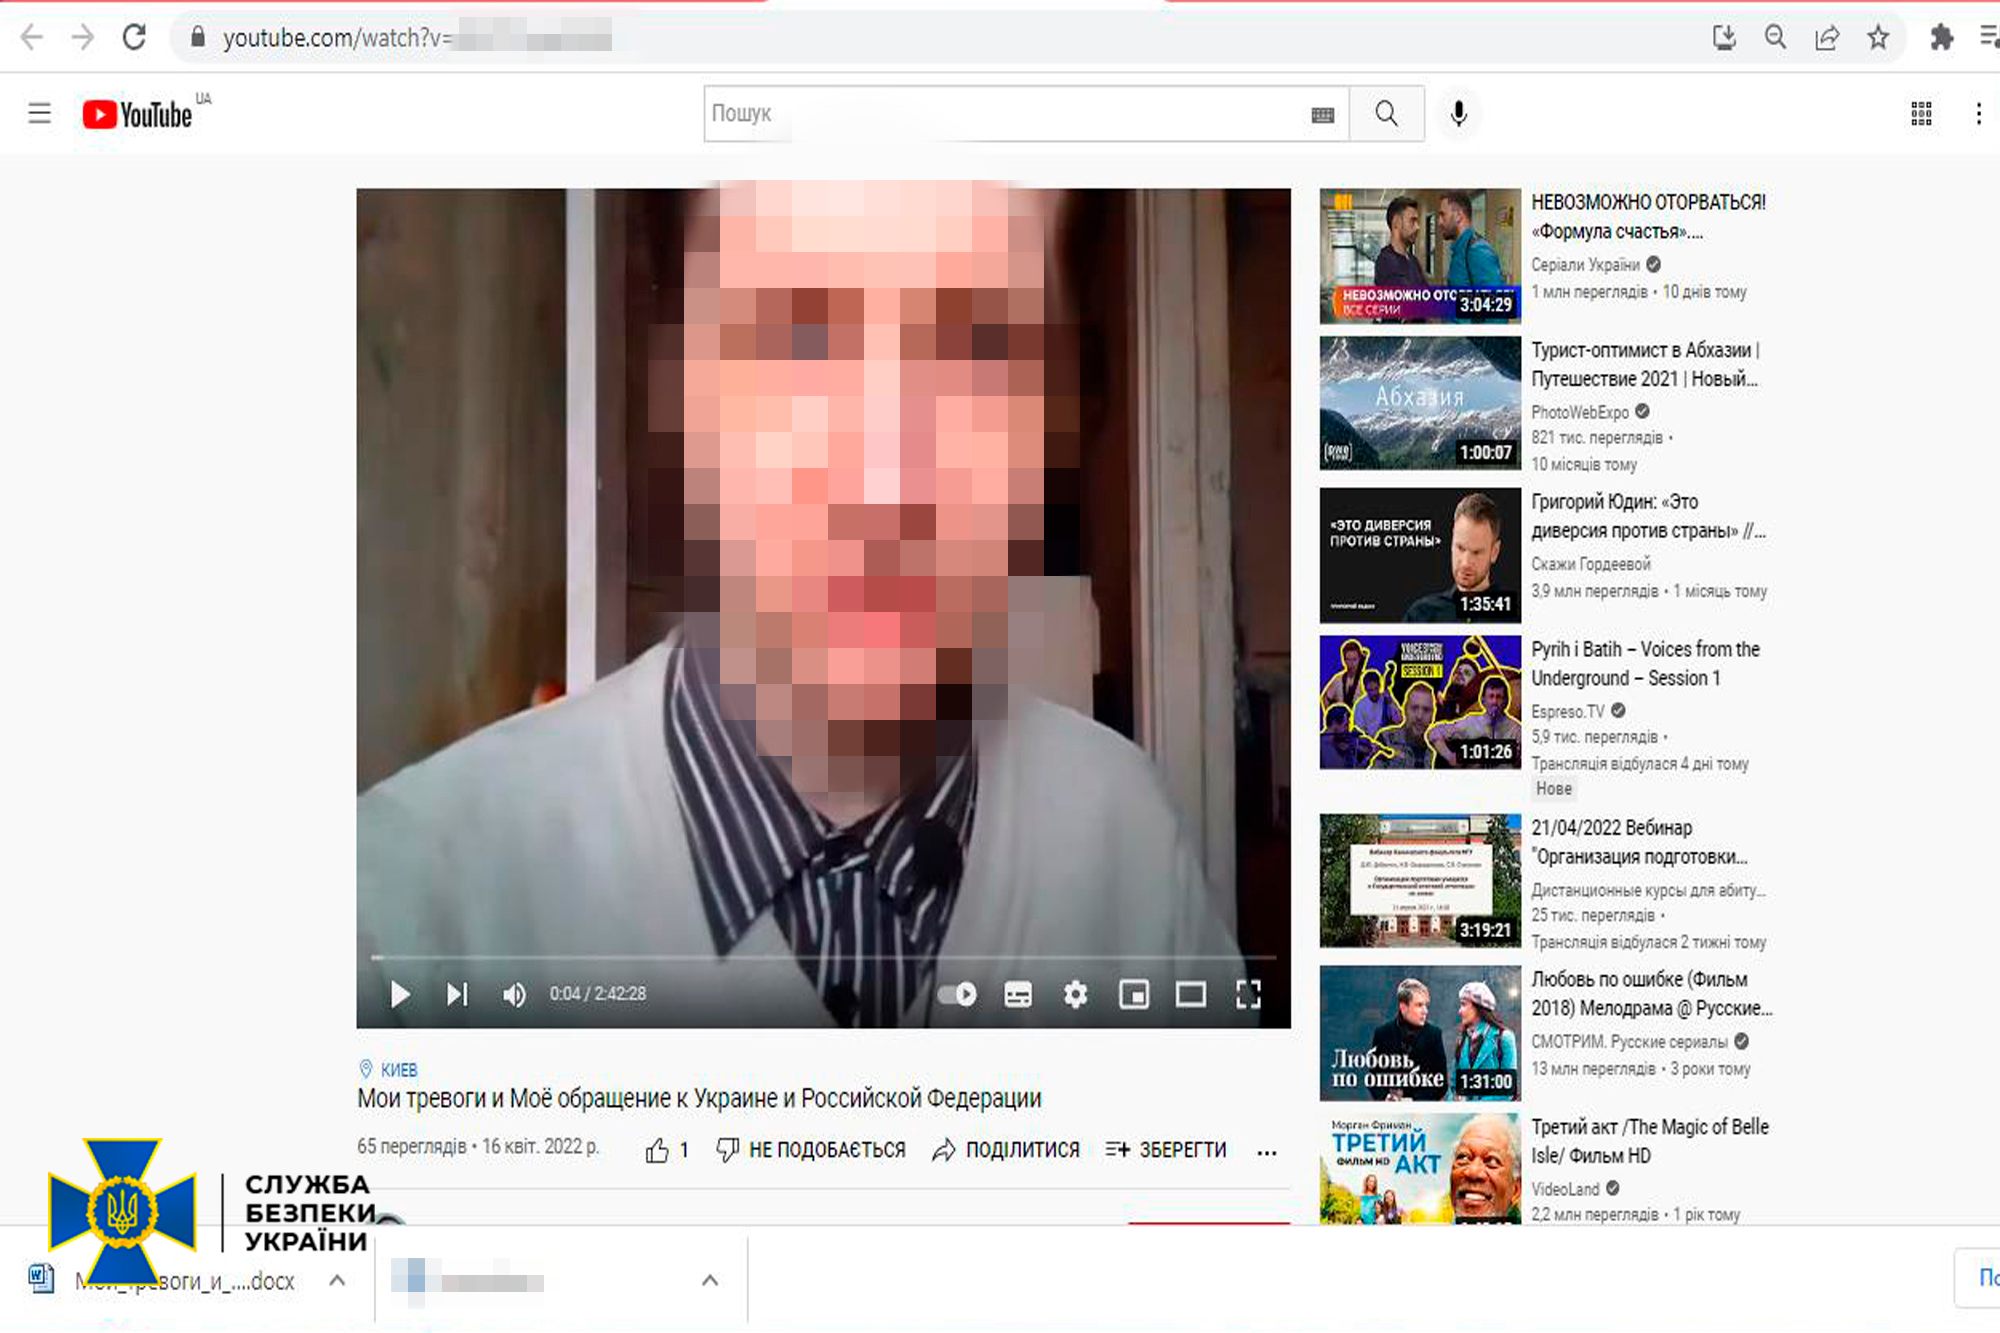Open the hamburger guide menu
The height and width of the screenshot is (1333, 2000).
[x=39, y=114]
